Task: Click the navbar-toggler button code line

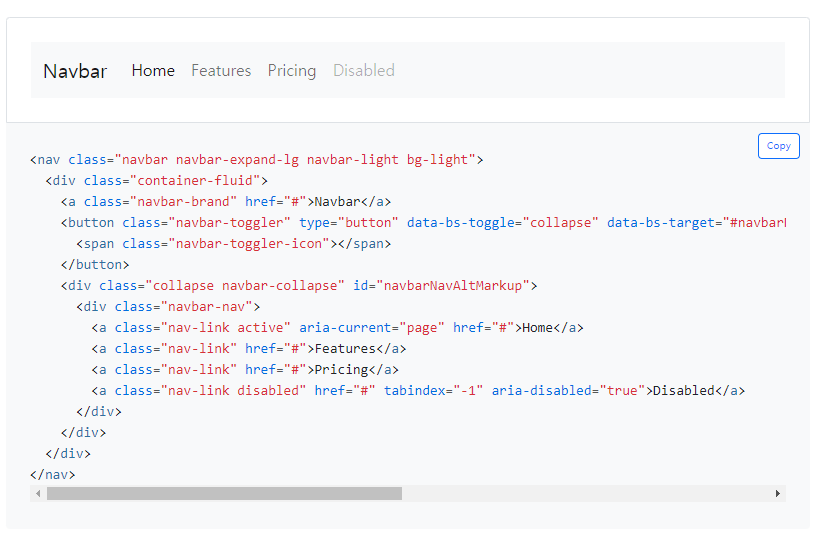Action: point(423,223)
